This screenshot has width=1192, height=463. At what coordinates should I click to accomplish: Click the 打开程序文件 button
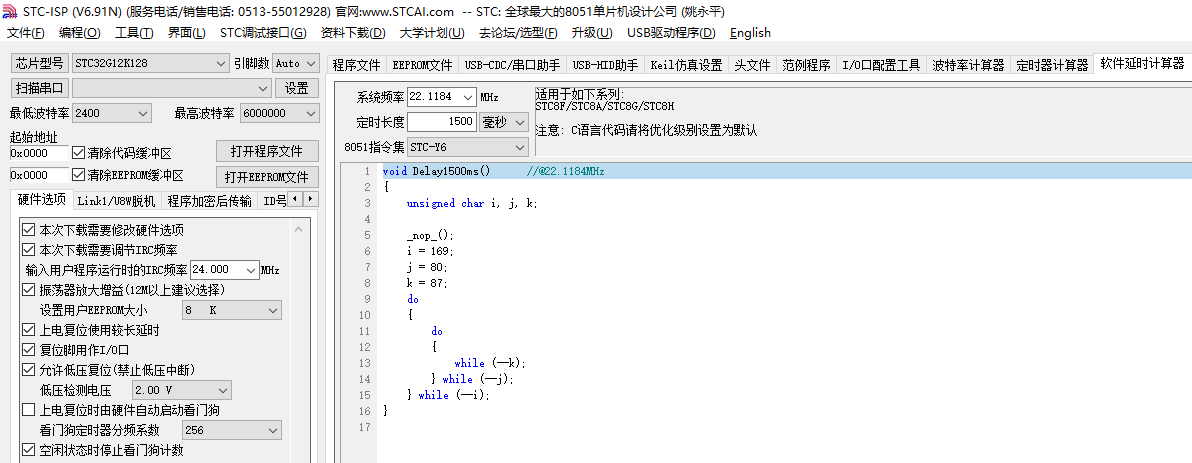267,151
